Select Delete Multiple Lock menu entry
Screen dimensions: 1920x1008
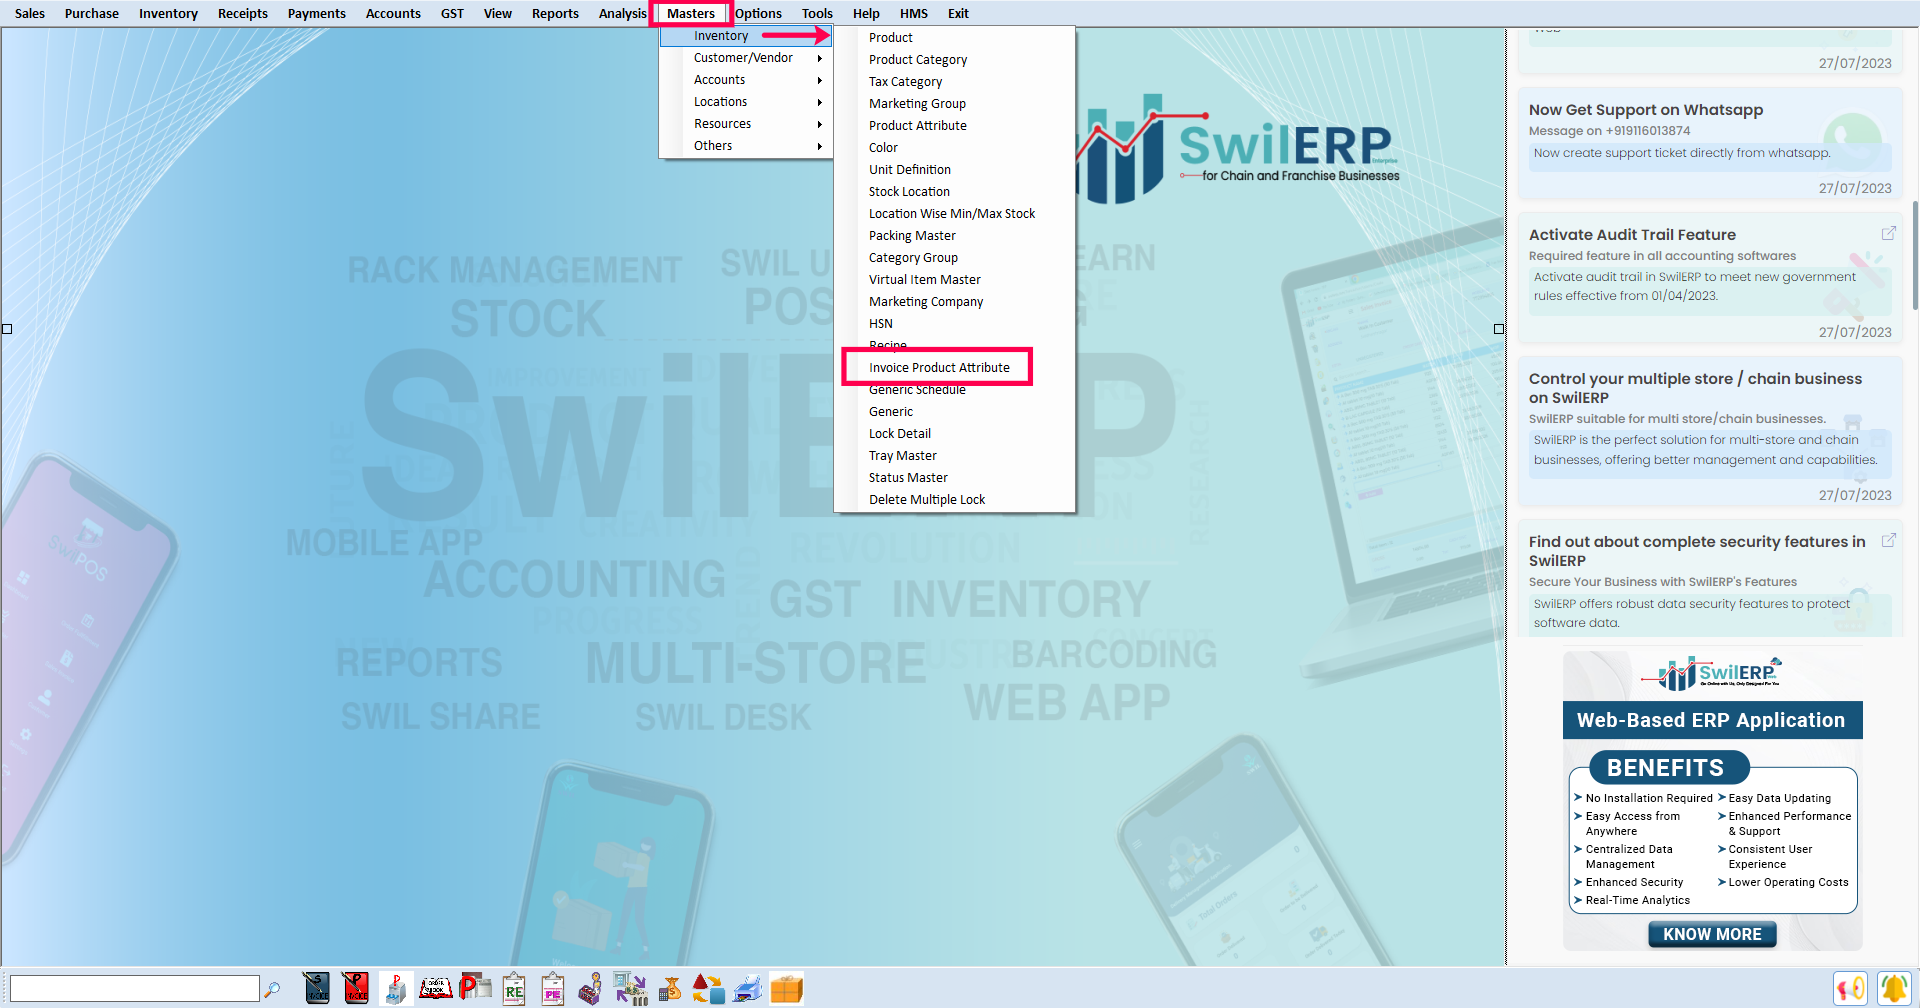click(955, 500)
